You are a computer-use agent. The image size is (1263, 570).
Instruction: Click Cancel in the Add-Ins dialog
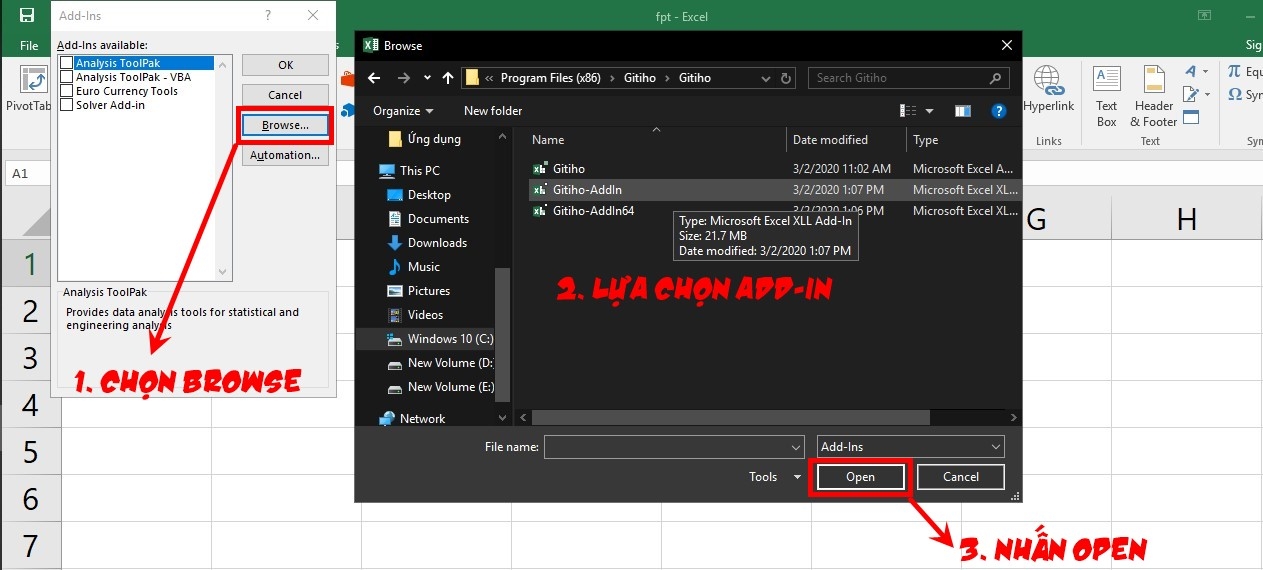click(x=285, y=95)
